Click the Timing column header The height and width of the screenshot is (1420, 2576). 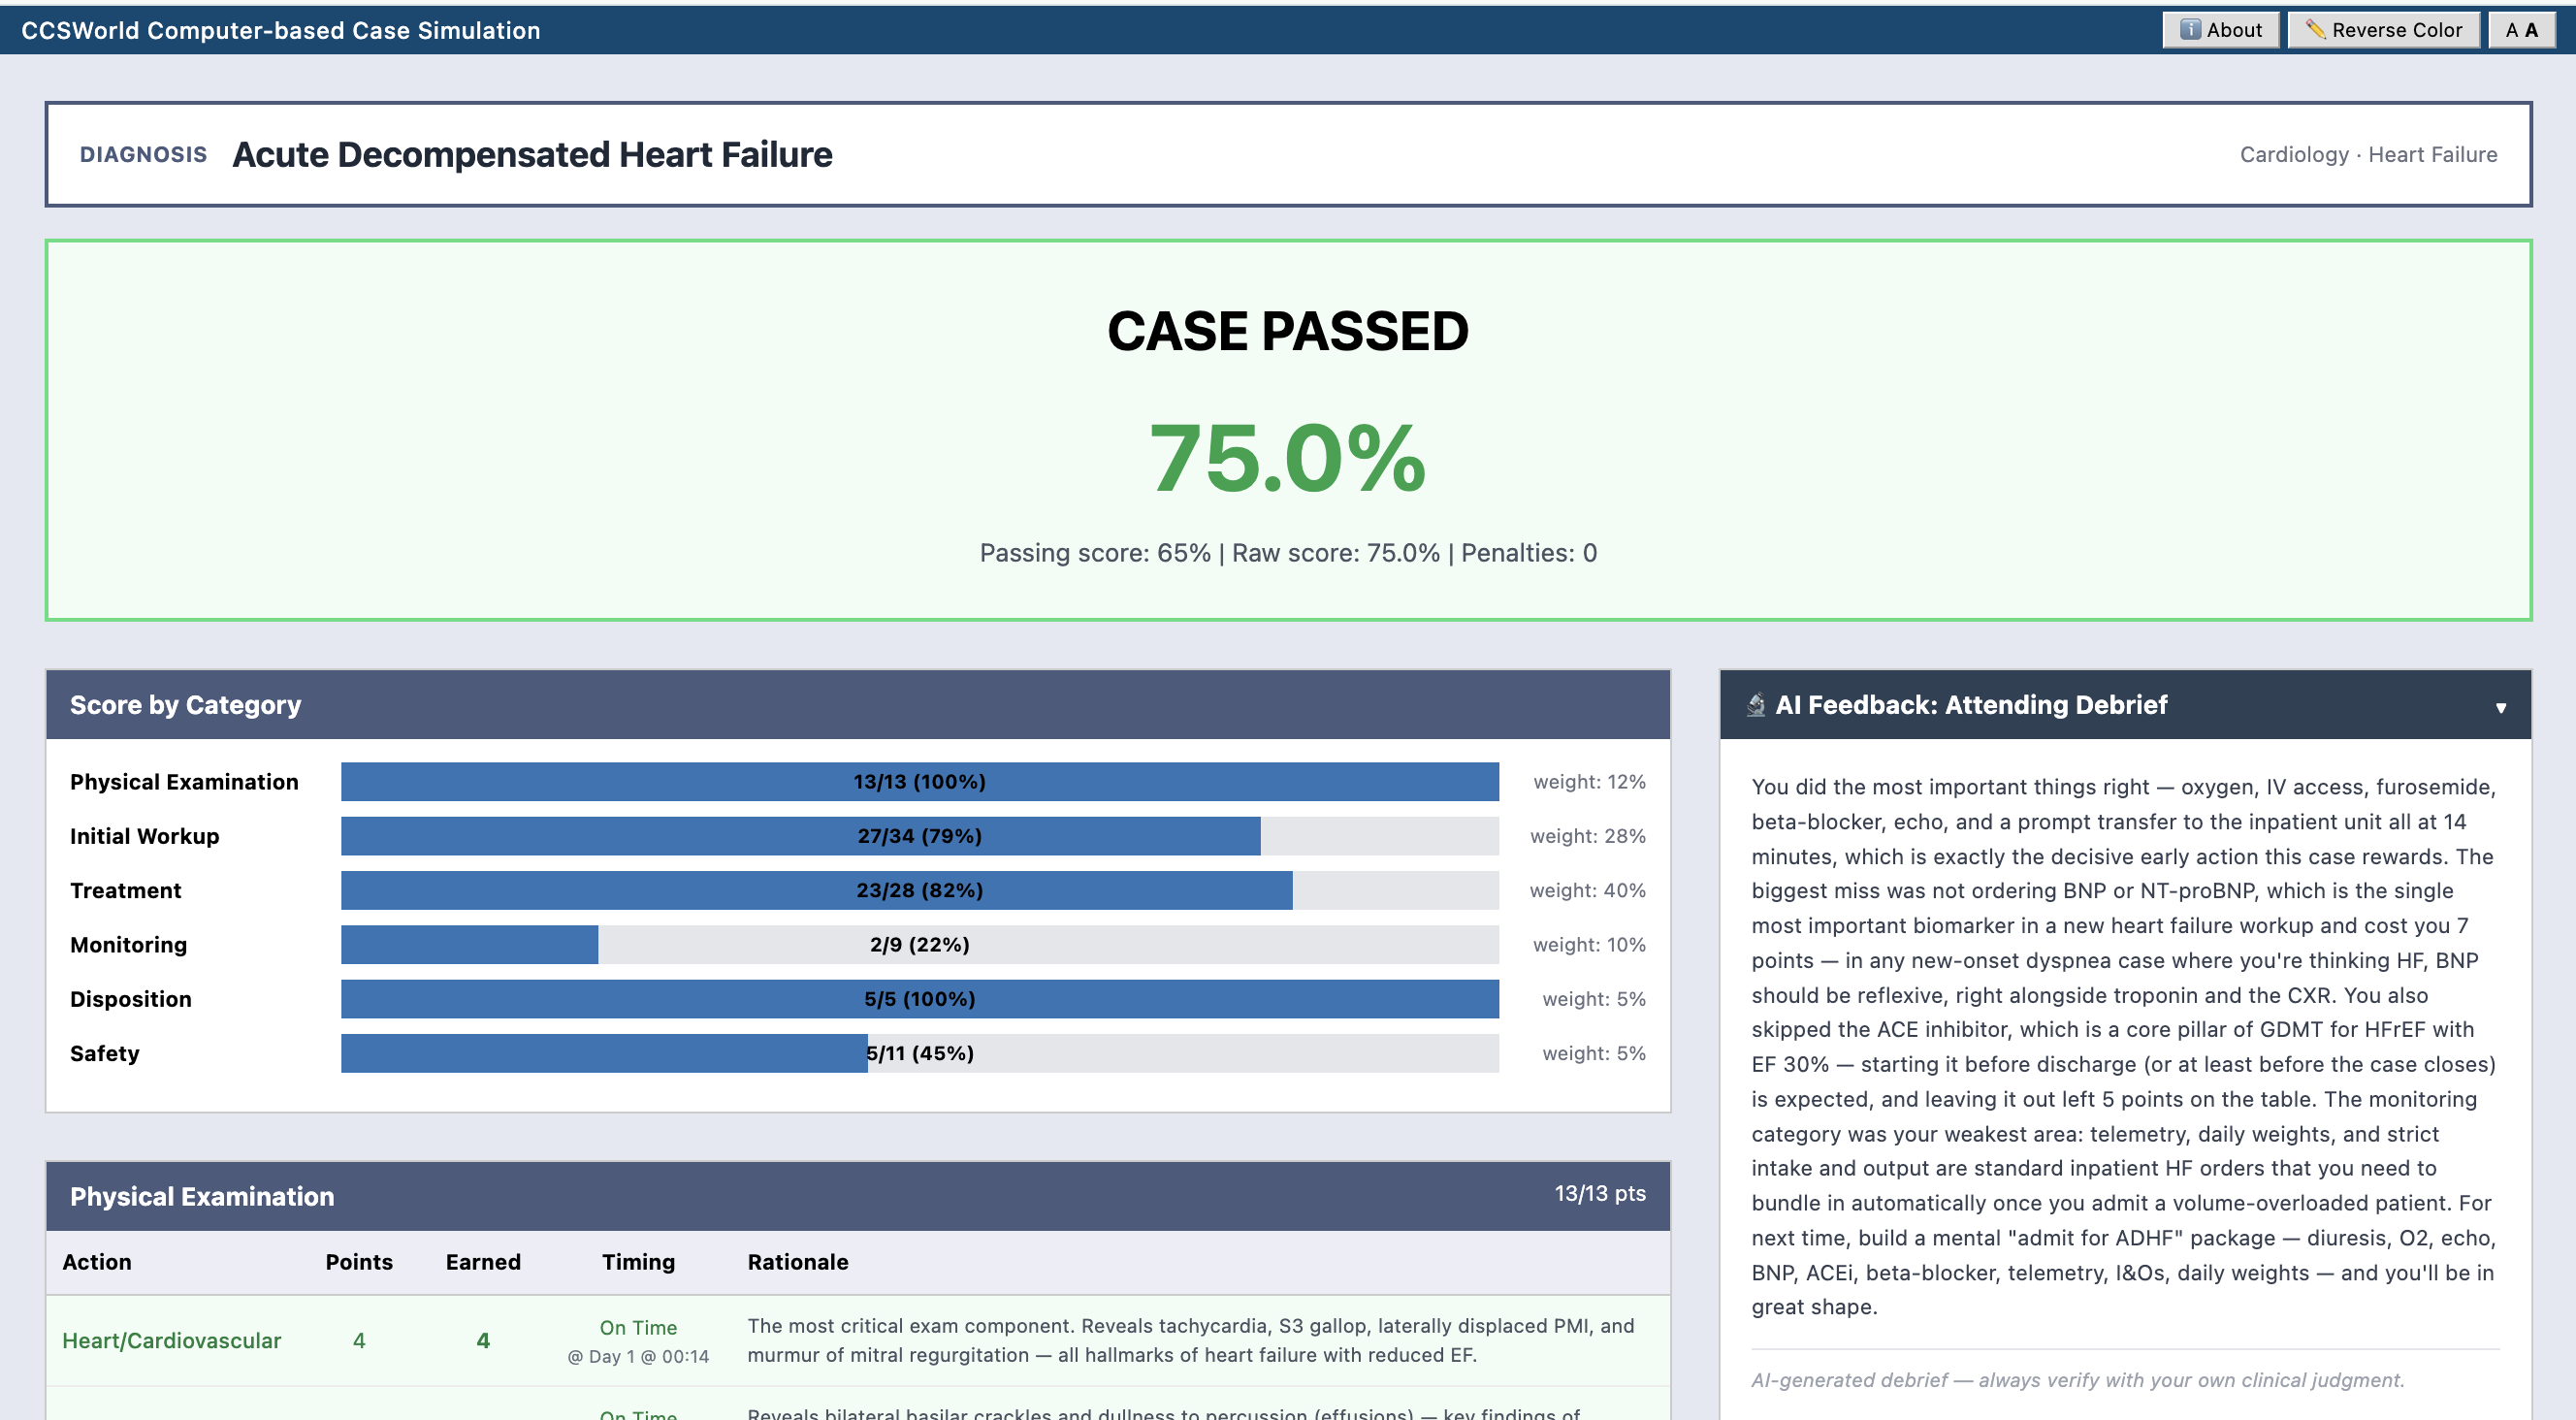point(638,1262)
